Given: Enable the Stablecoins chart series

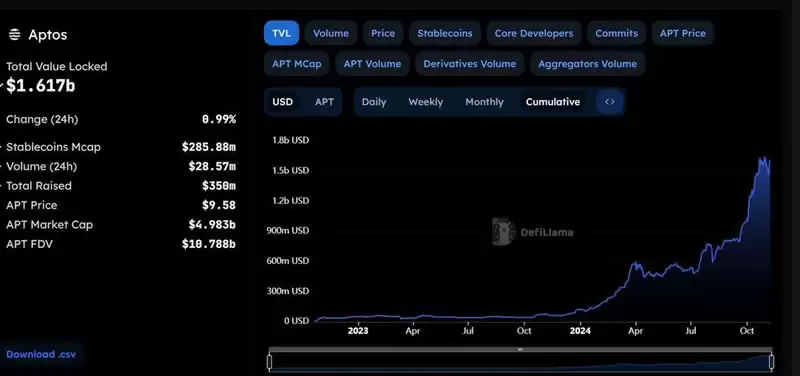Looking at the screenshot, I should click(445, 33).
